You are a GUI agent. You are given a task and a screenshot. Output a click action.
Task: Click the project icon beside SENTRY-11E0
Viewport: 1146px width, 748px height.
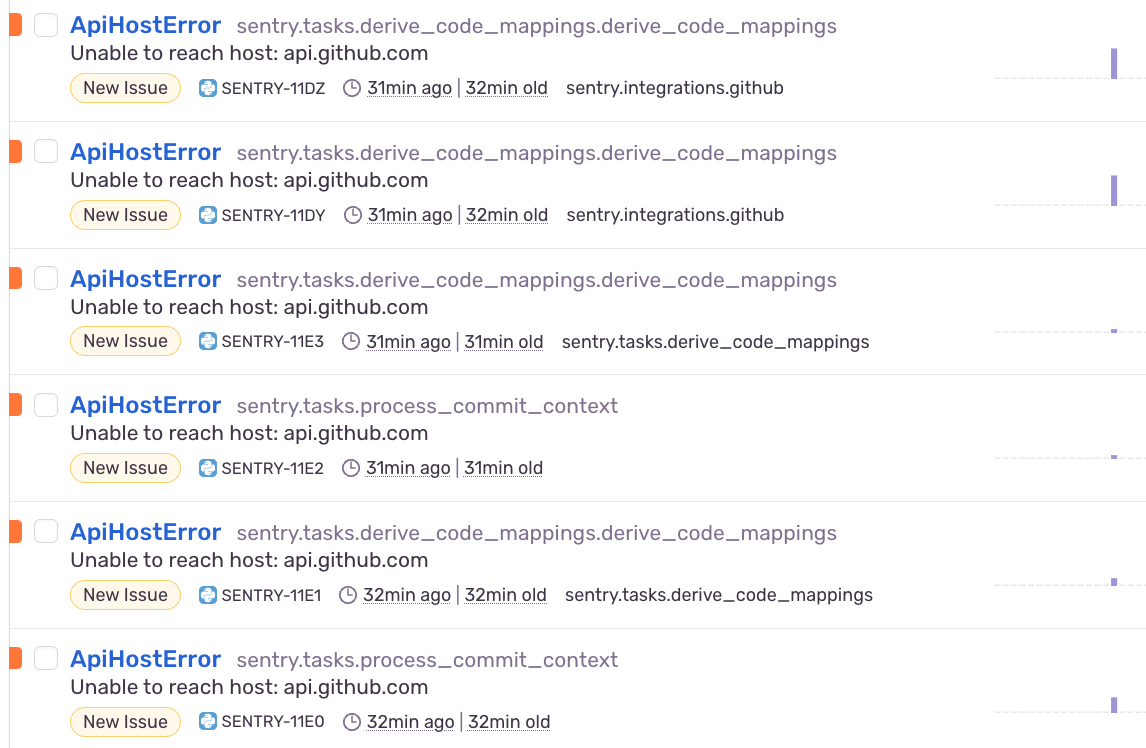[x=207, y=722]
